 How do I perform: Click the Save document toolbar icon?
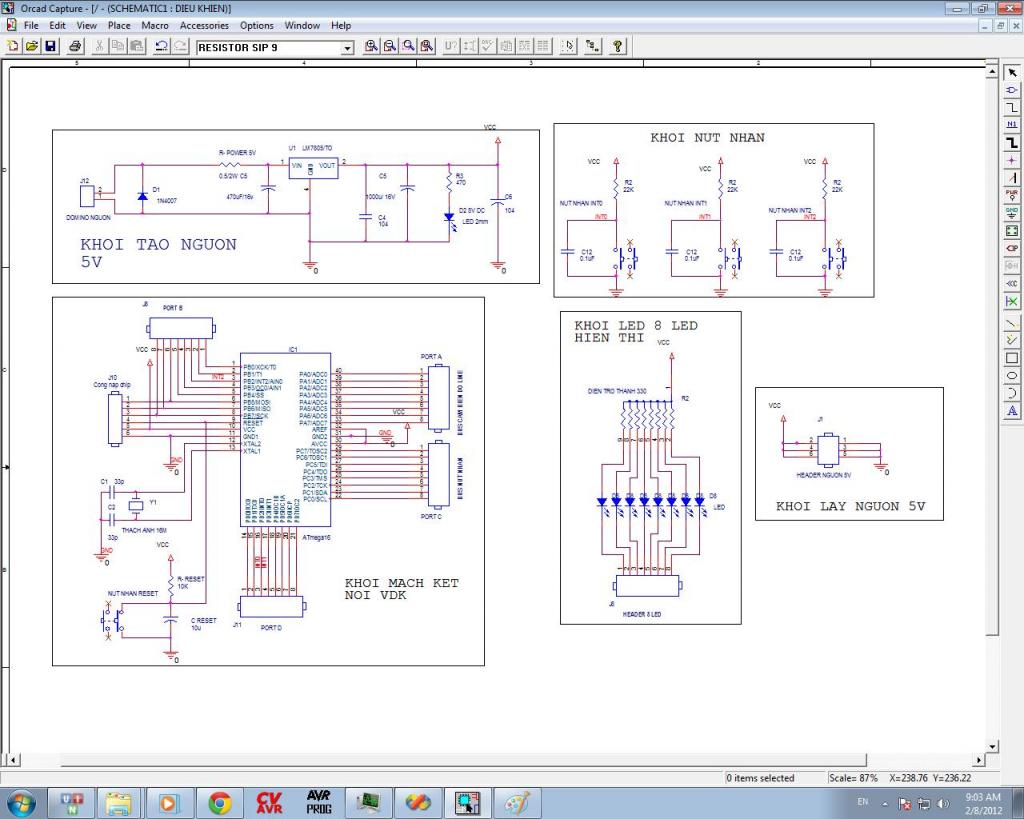point(51,47)
